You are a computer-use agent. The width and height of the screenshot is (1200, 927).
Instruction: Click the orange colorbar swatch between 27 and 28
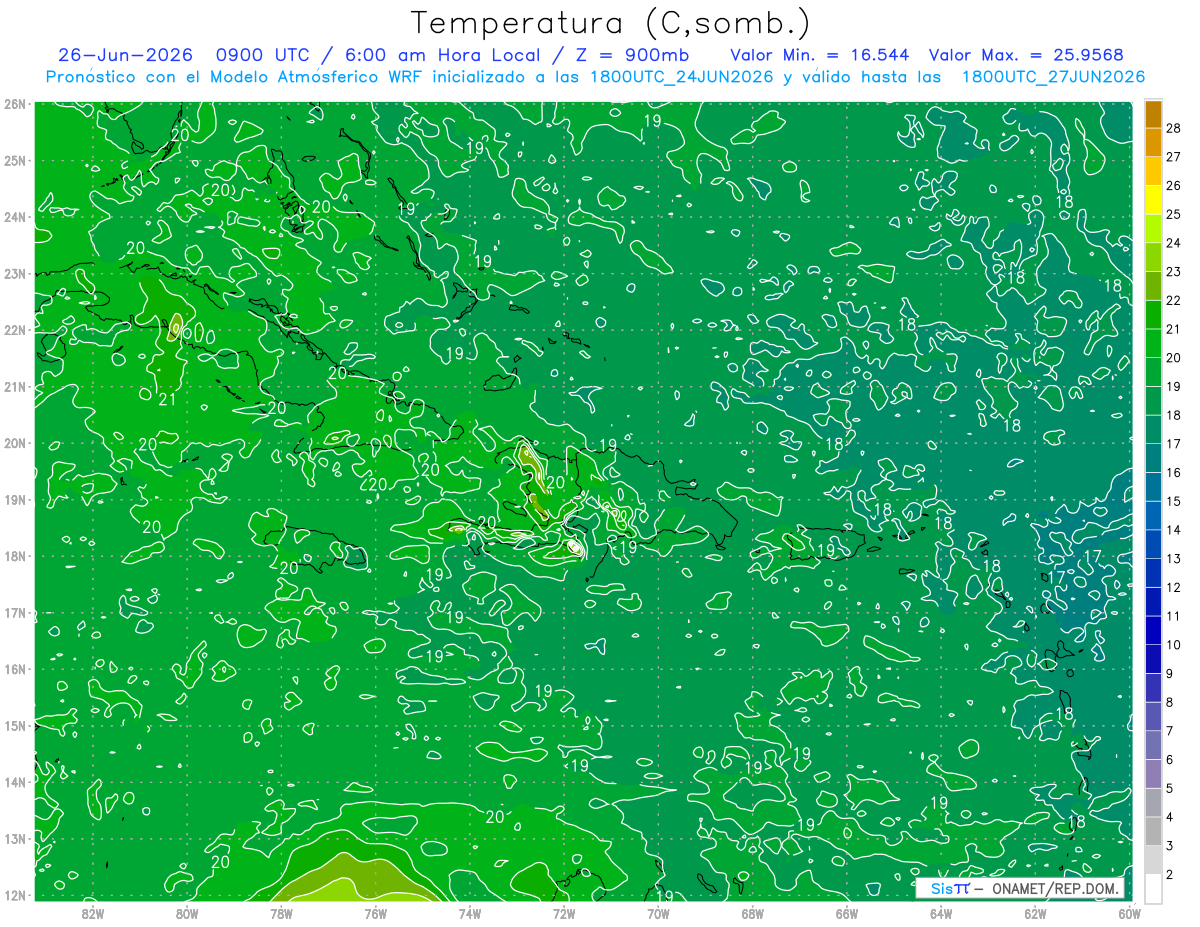pos(1153,142)
